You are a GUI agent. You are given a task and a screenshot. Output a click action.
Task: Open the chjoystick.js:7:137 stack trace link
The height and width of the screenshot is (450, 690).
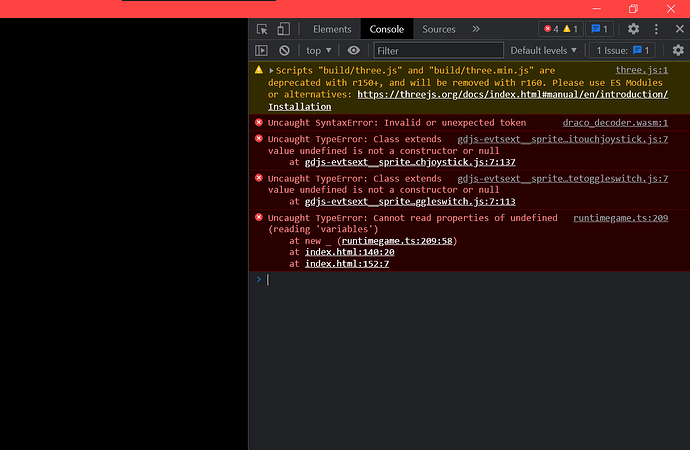[x=410, y=162]
